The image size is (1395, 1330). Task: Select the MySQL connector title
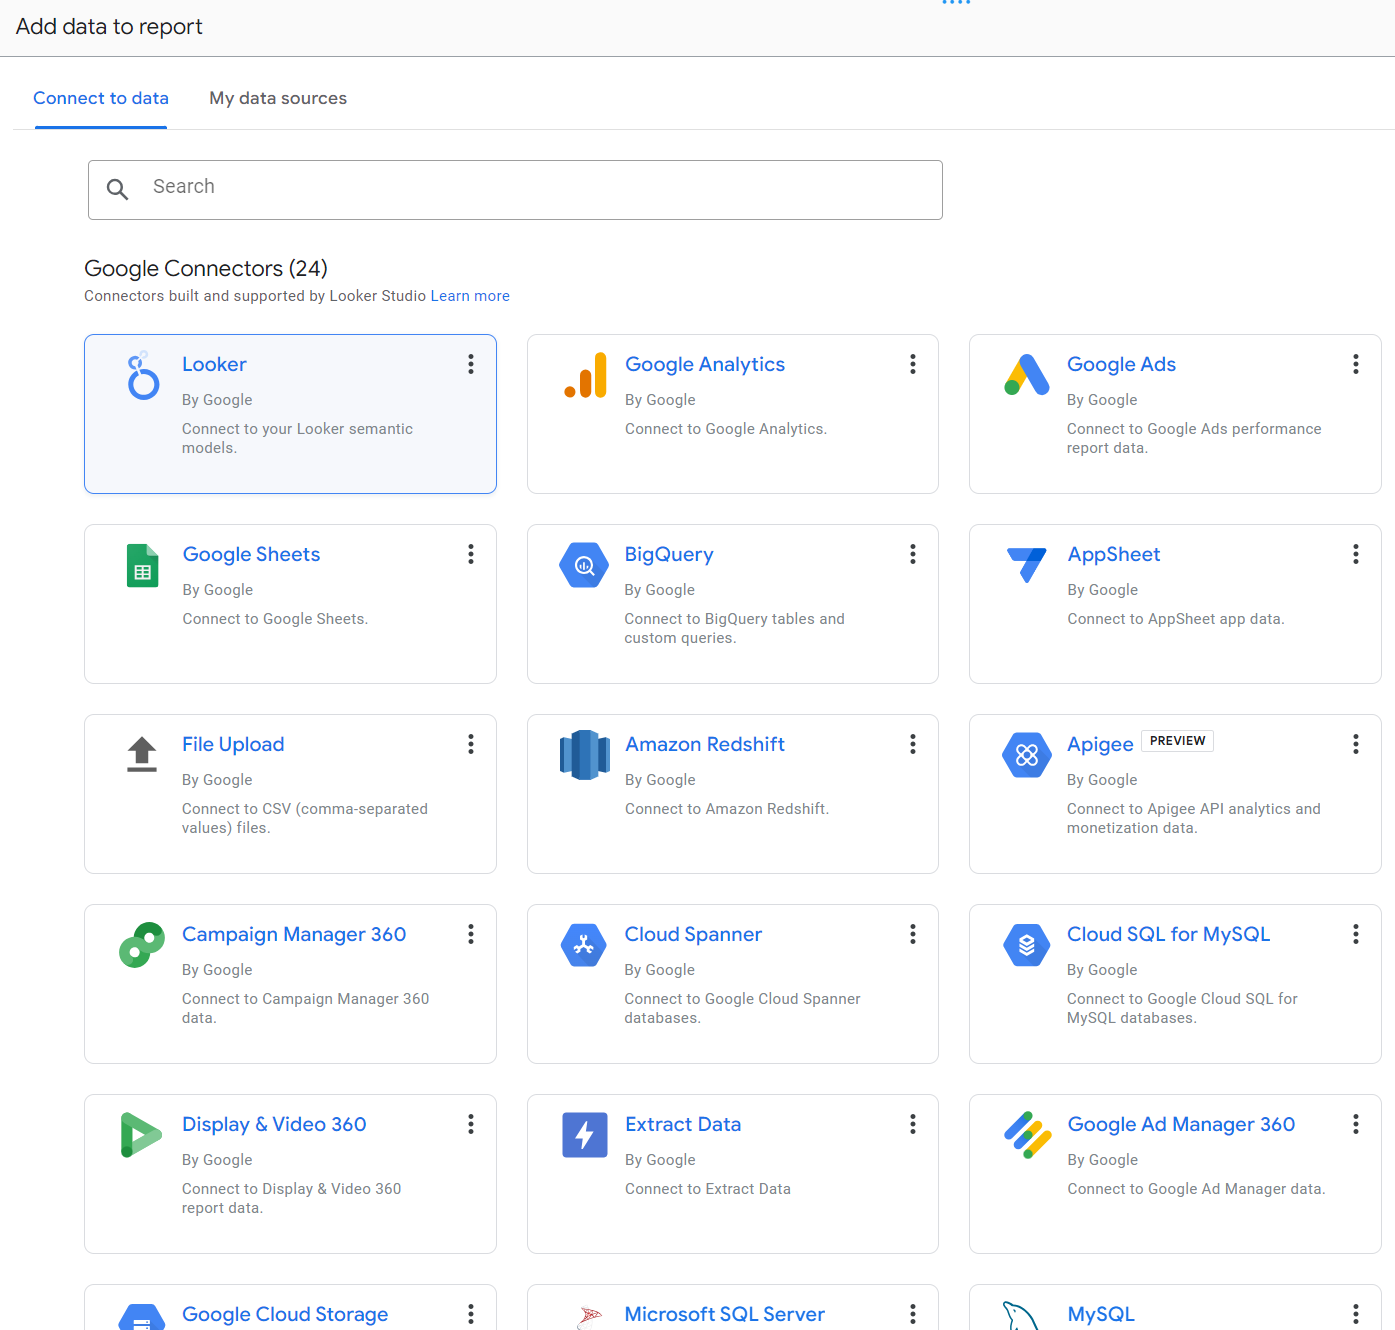click(1101, 1314)
